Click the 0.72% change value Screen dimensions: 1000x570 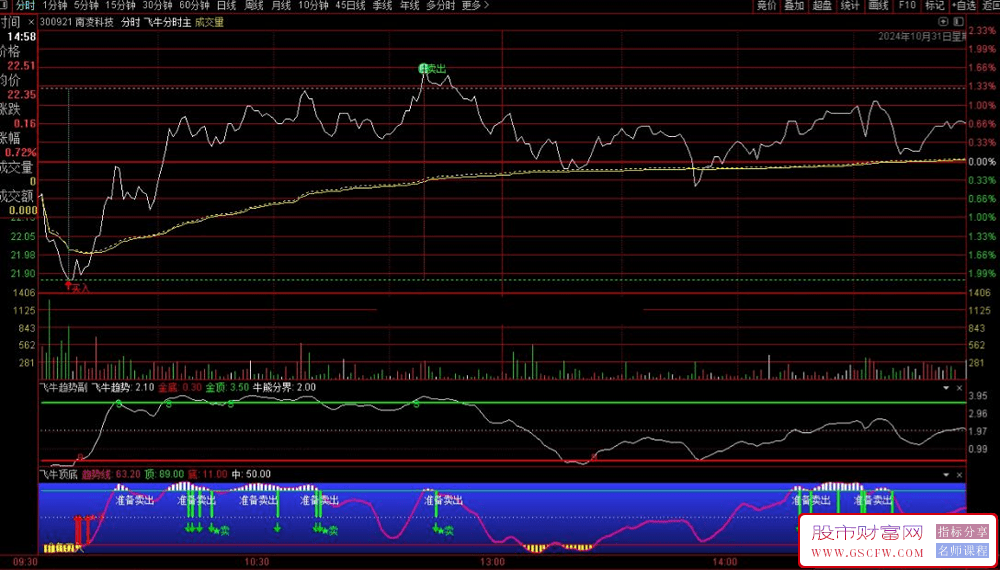[20, 152]
